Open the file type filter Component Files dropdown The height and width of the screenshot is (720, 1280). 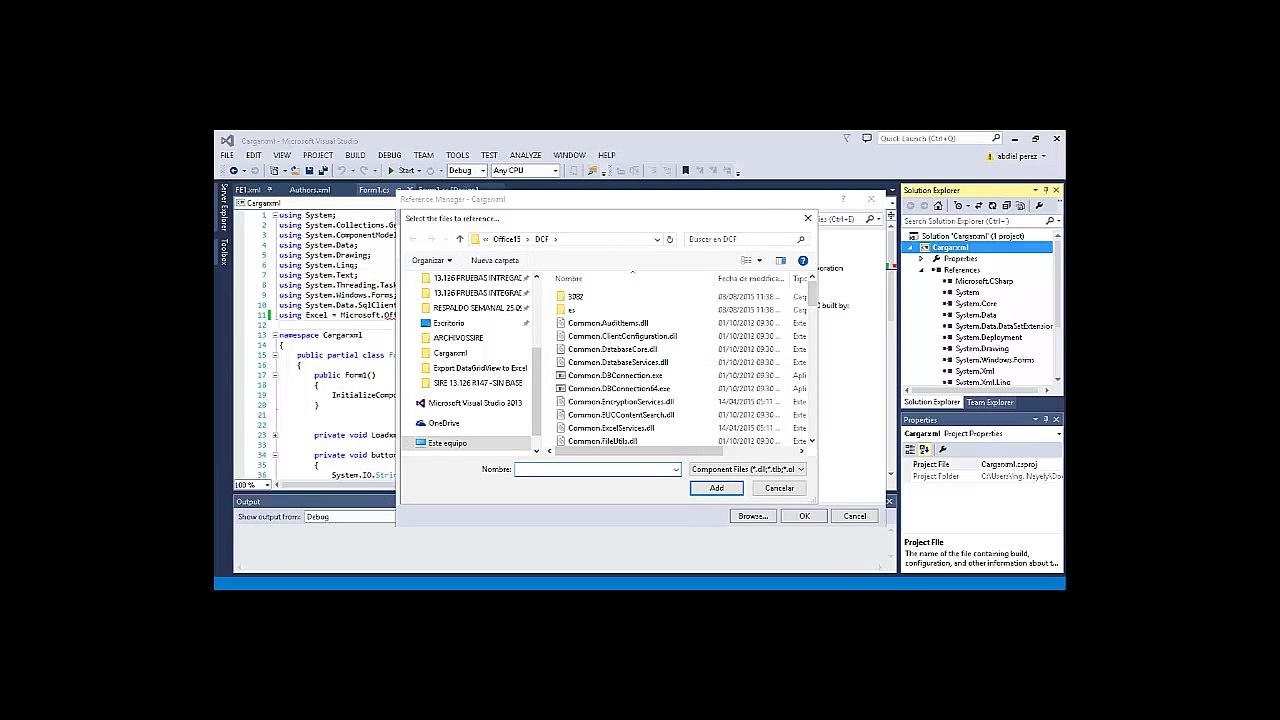[x=747, y=469]
